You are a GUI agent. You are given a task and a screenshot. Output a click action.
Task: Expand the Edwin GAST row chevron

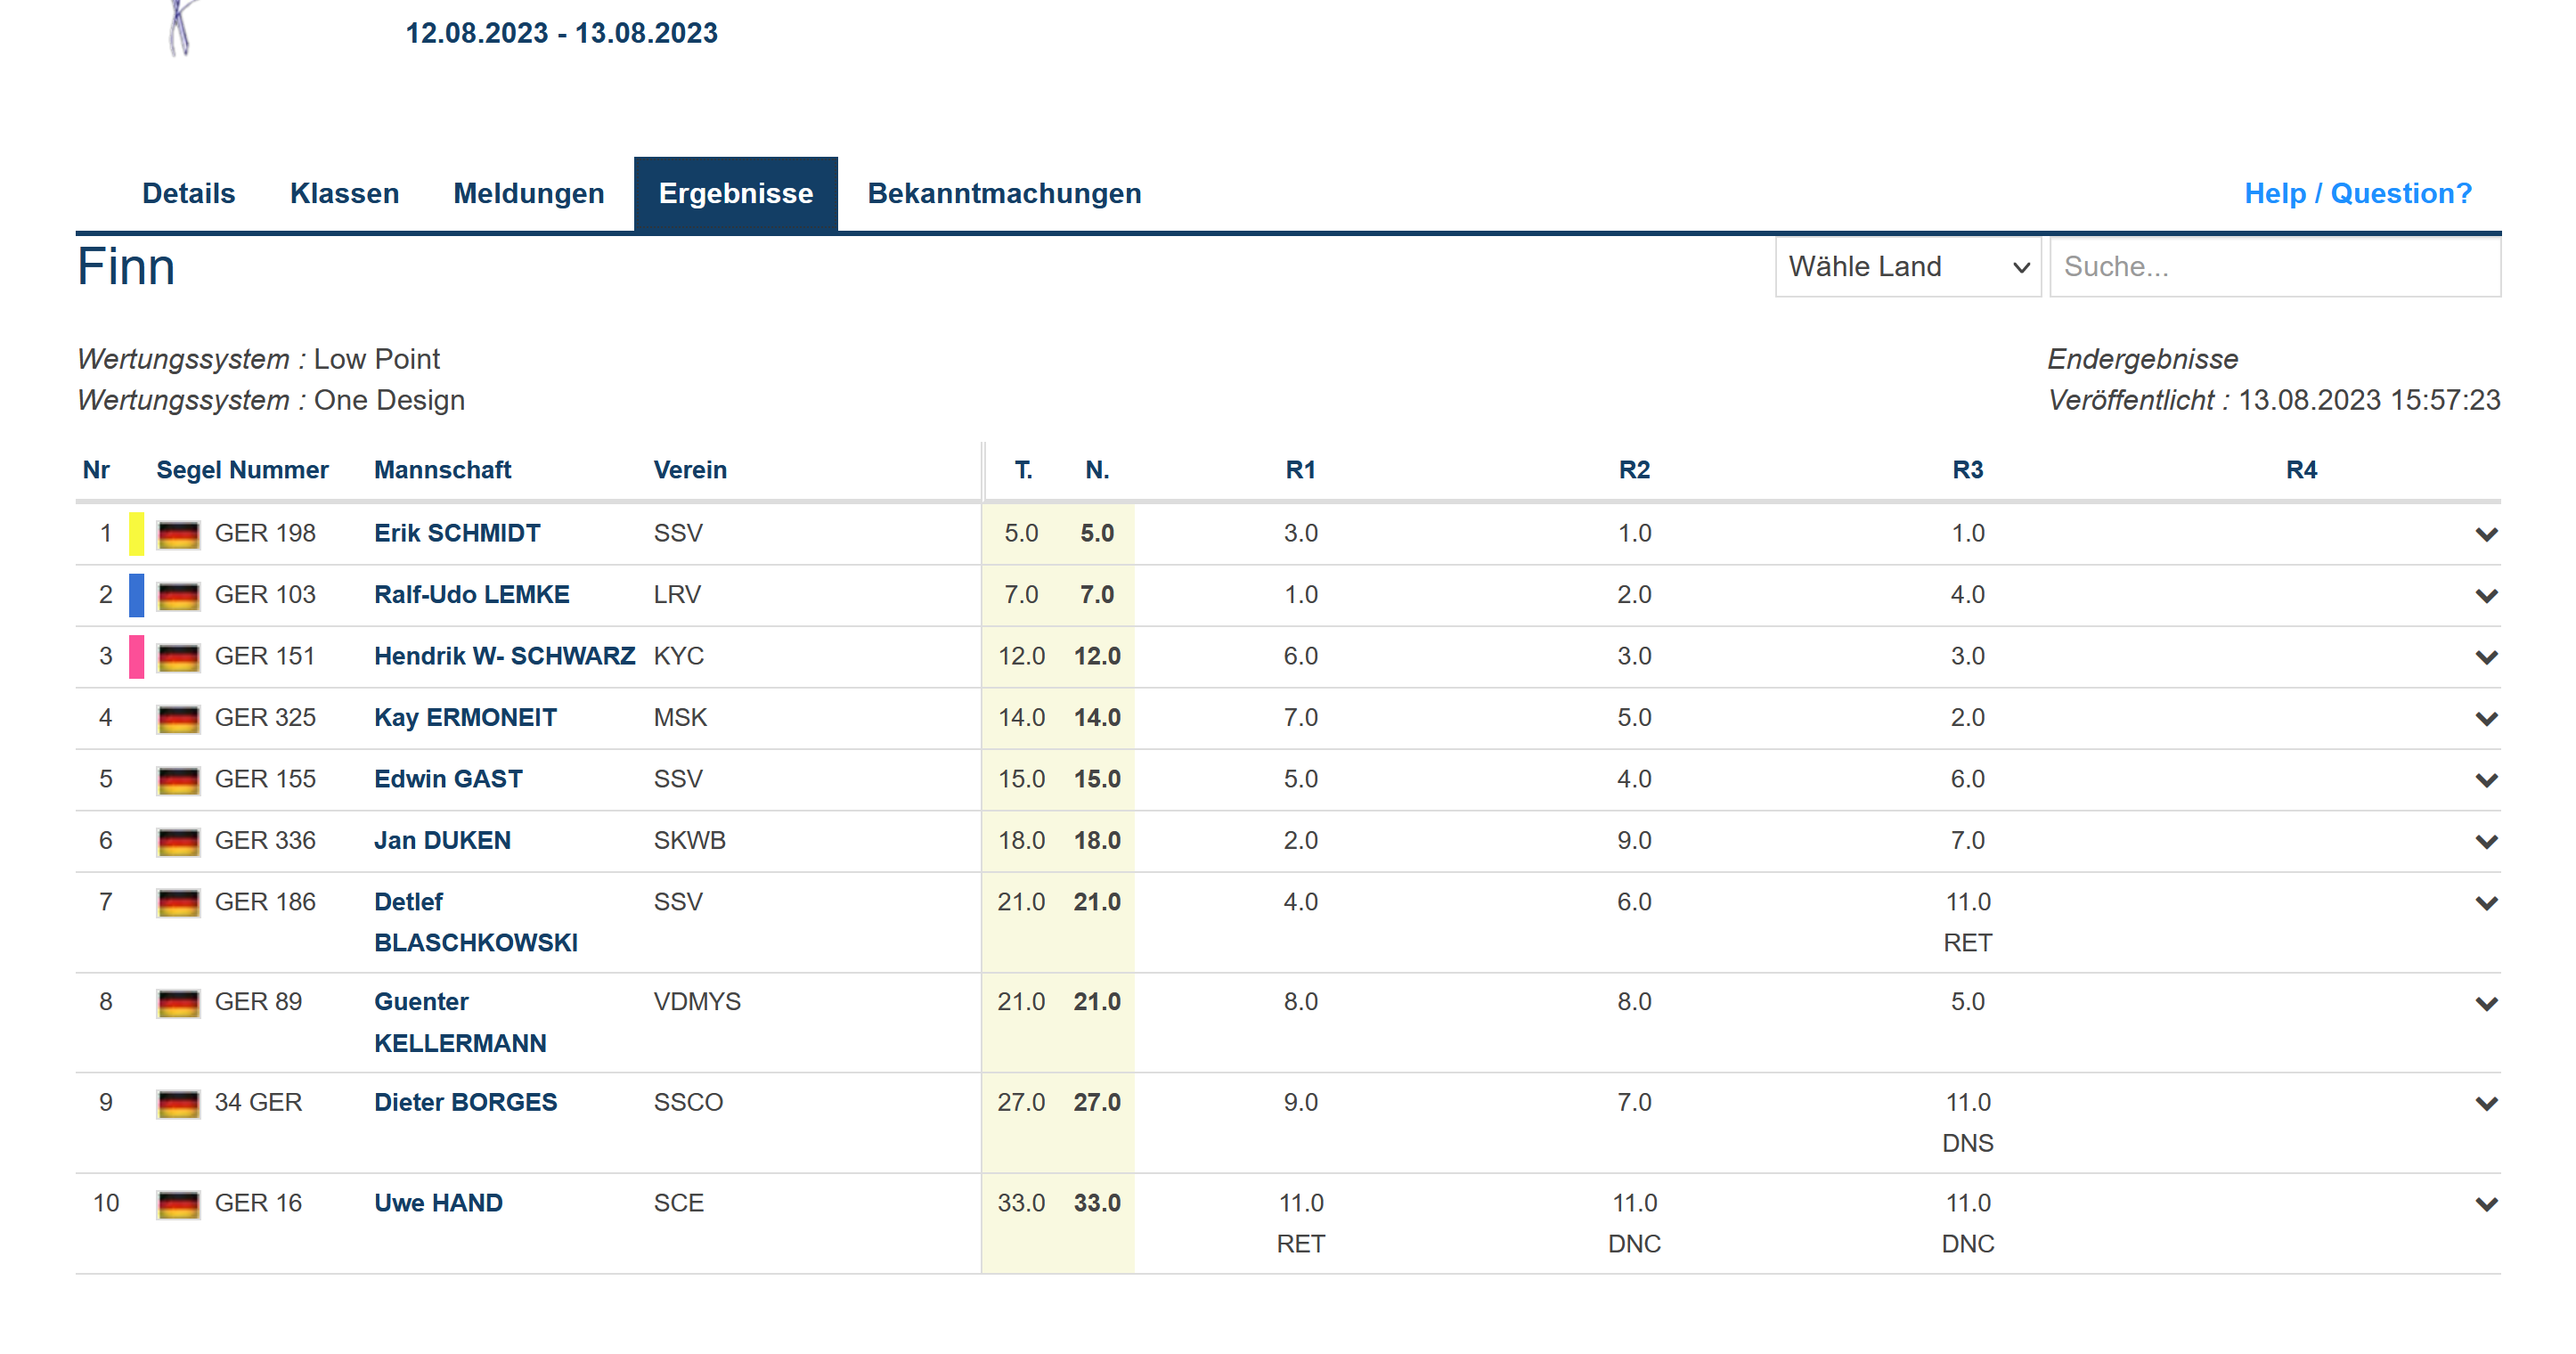click(2486, 780)
